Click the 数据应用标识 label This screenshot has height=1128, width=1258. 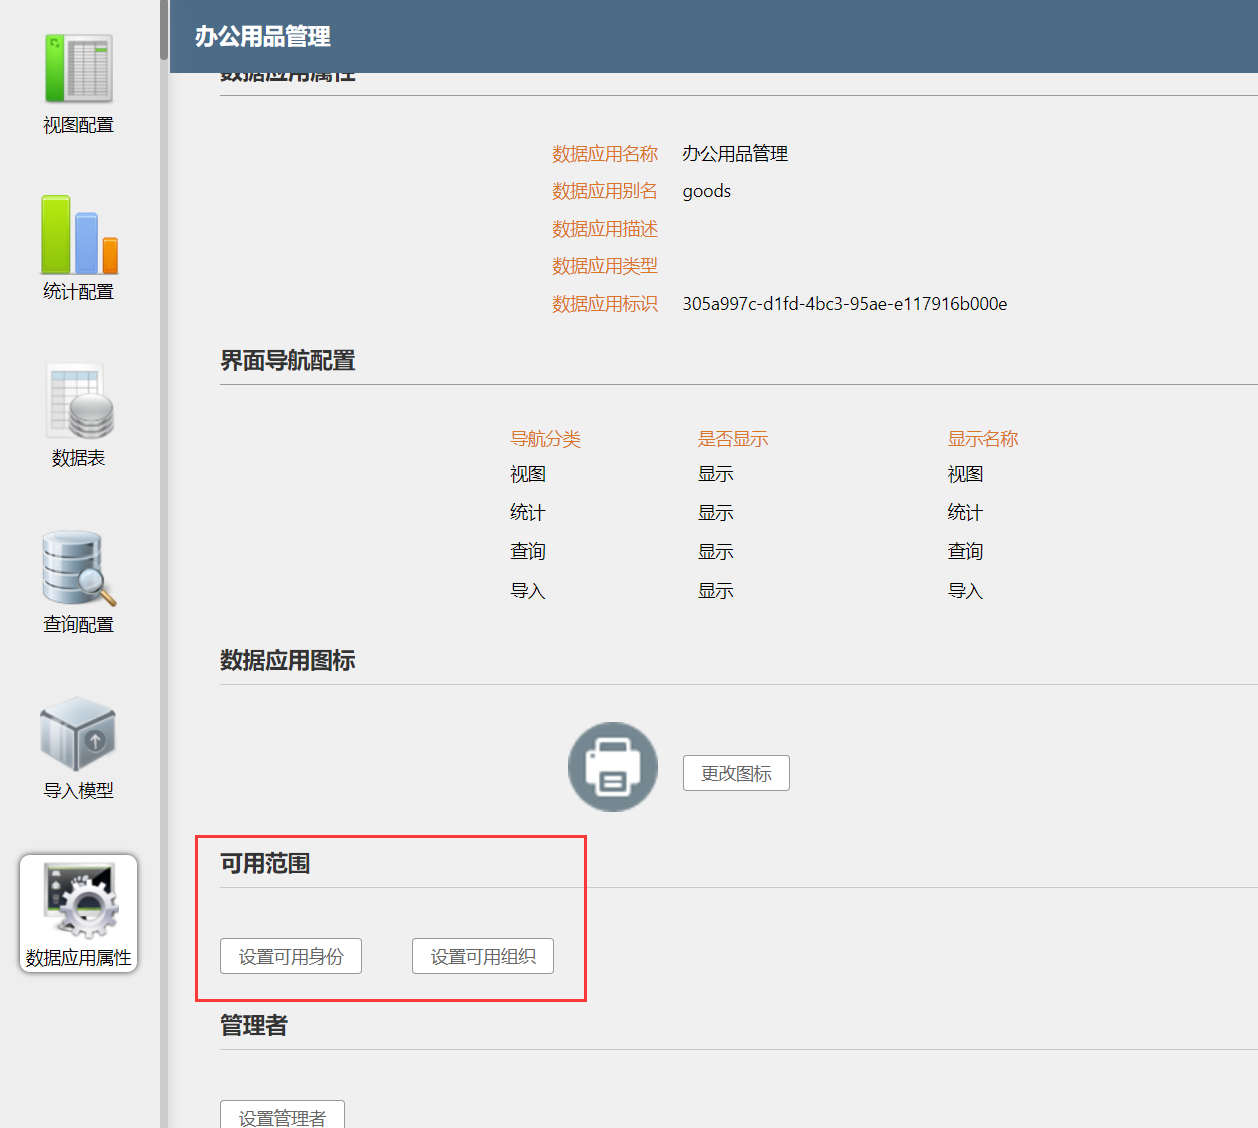click(605, 304)
